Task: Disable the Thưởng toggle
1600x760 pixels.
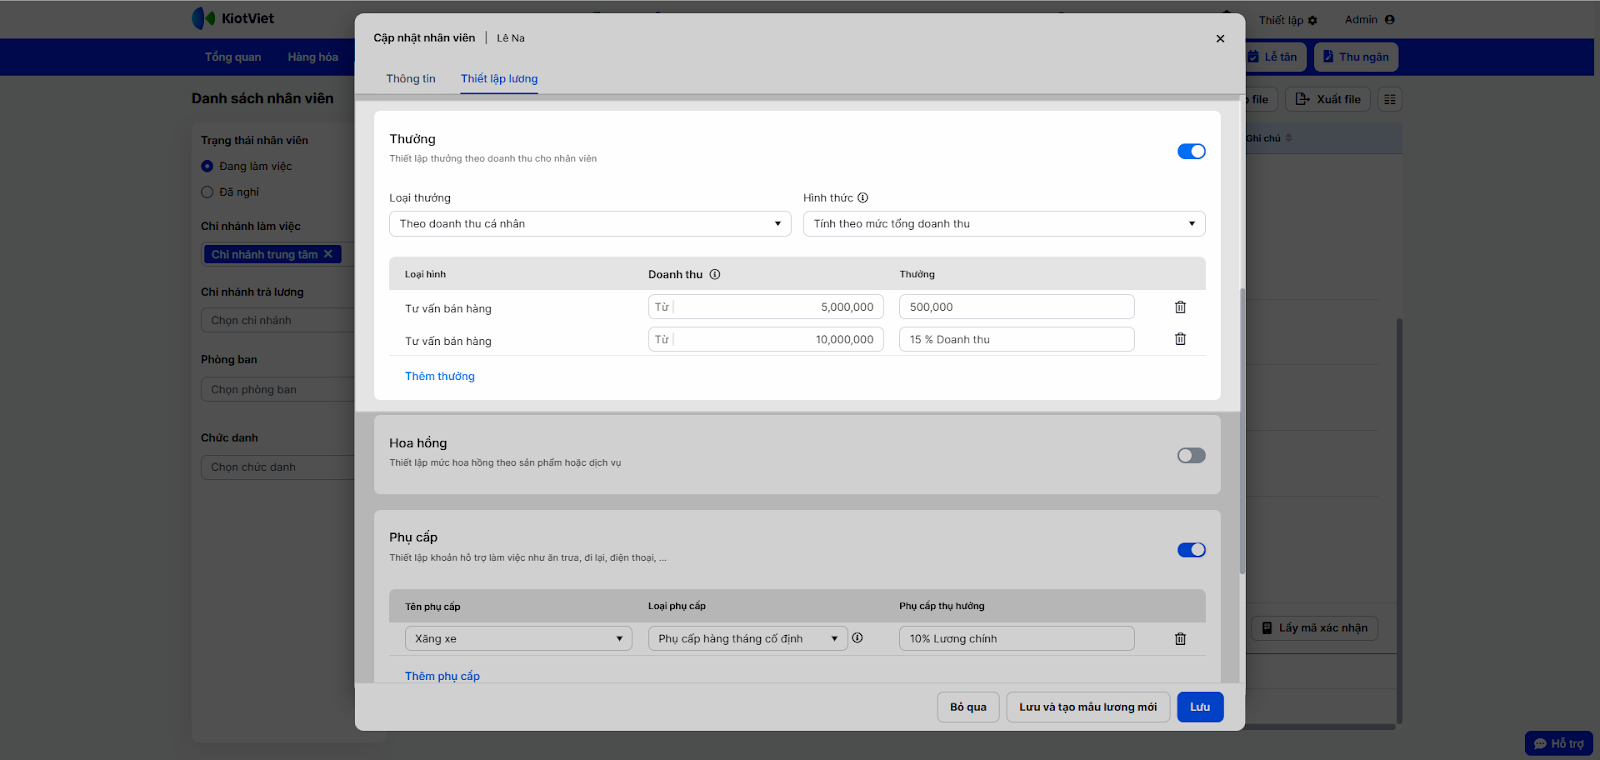Action: 1191,151
